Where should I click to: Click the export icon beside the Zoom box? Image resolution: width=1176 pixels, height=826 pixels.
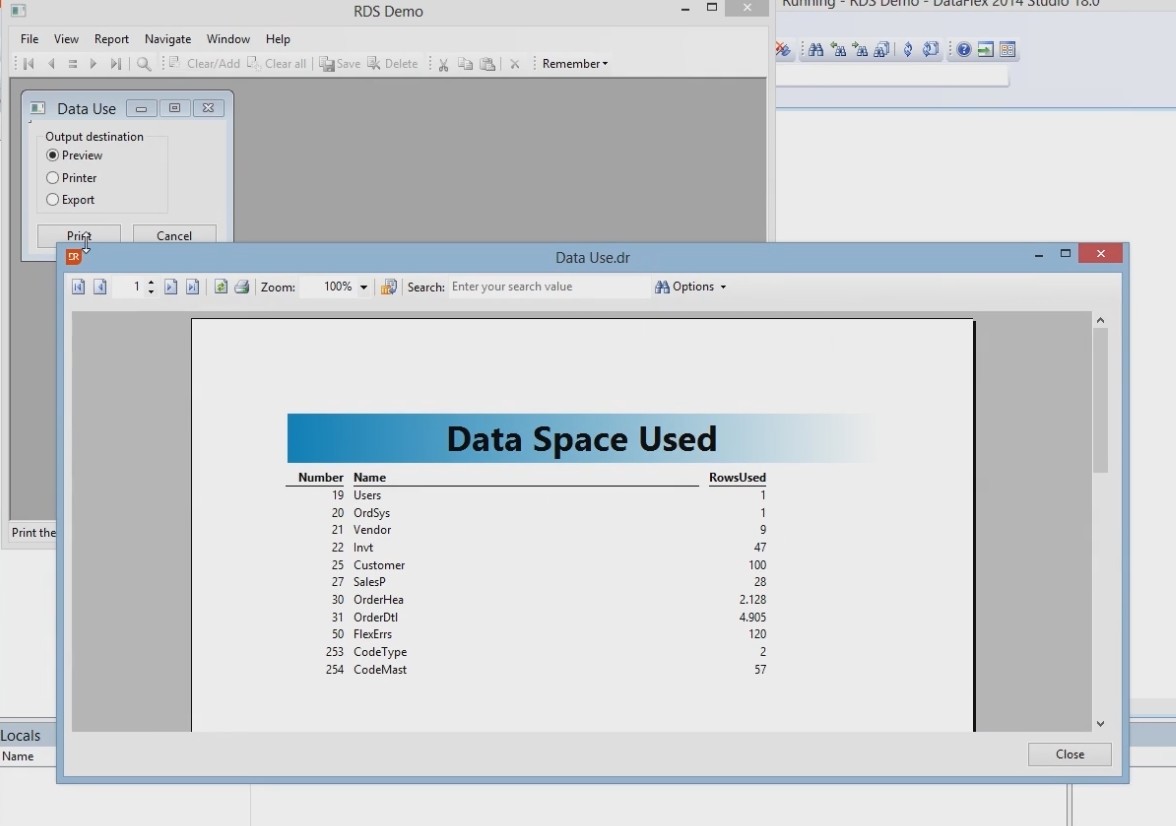[x=389, y=287]
